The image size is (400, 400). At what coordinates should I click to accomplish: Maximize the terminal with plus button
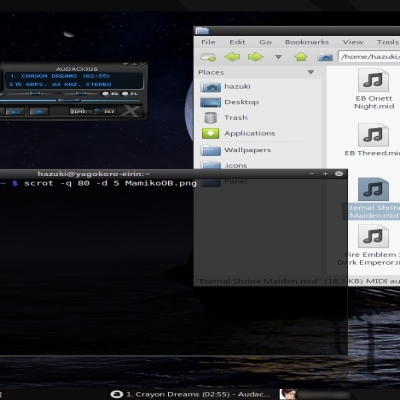click(325, 174)
